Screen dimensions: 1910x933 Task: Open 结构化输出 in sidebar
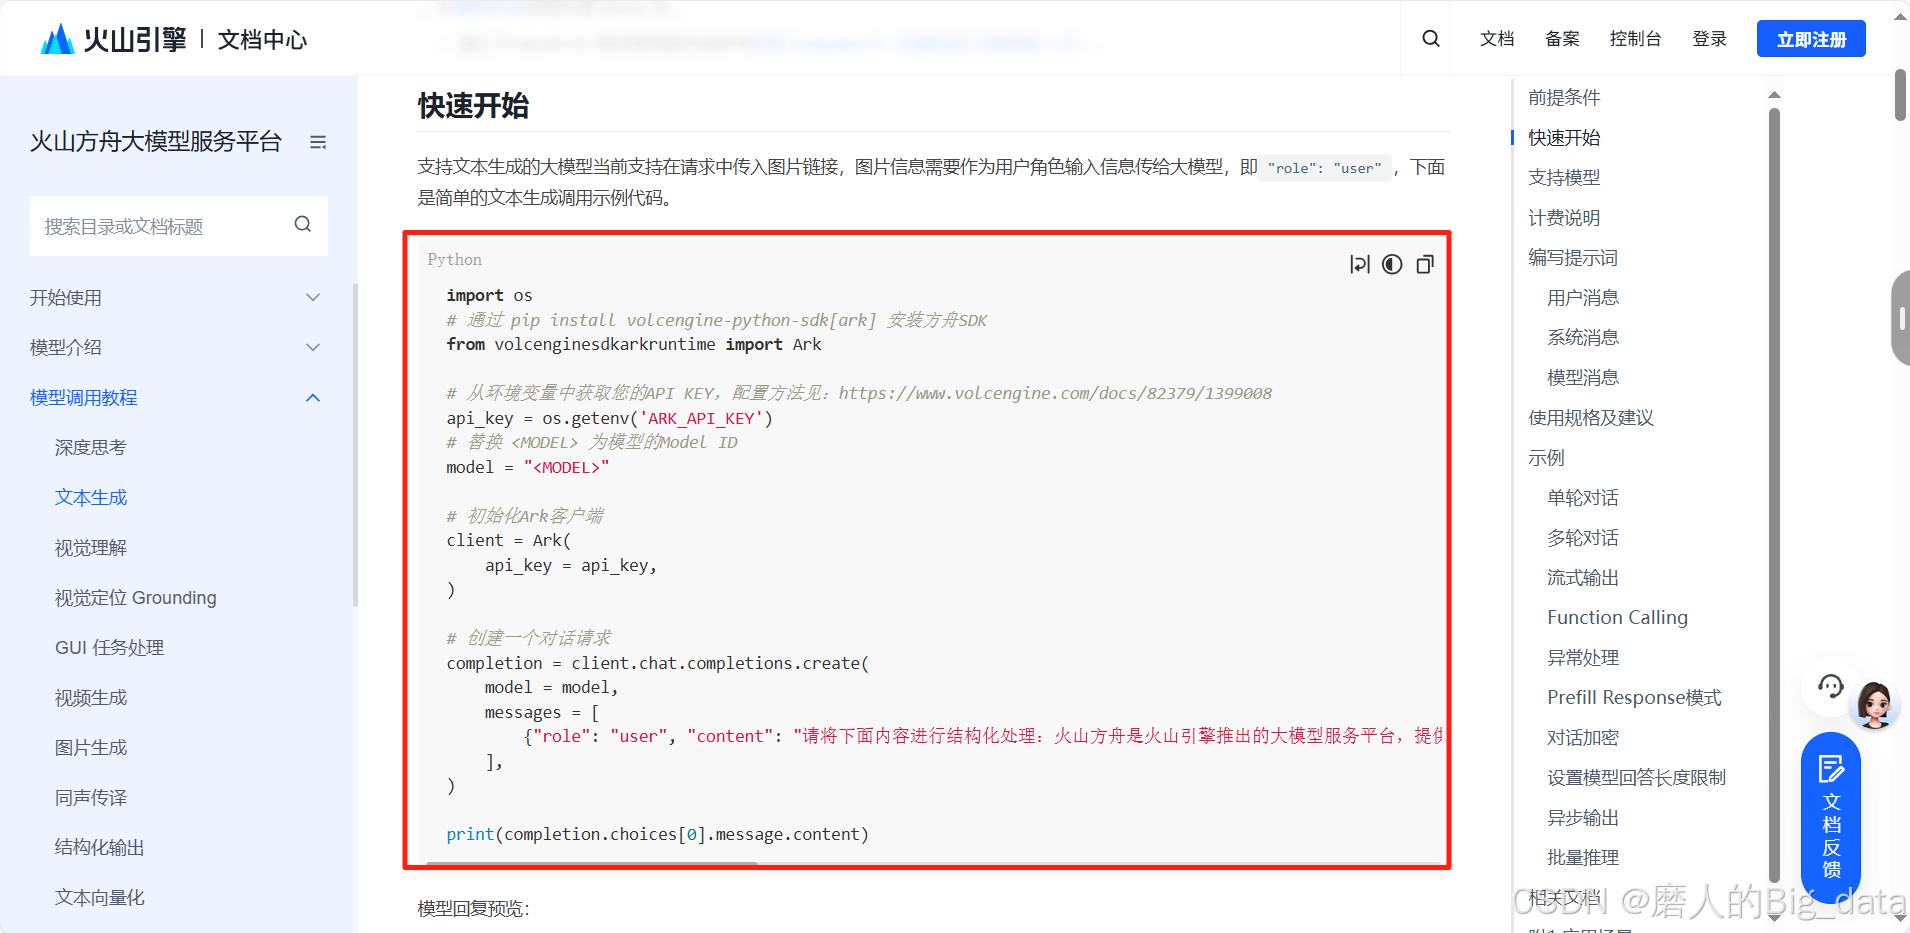(x=100, y=848)
